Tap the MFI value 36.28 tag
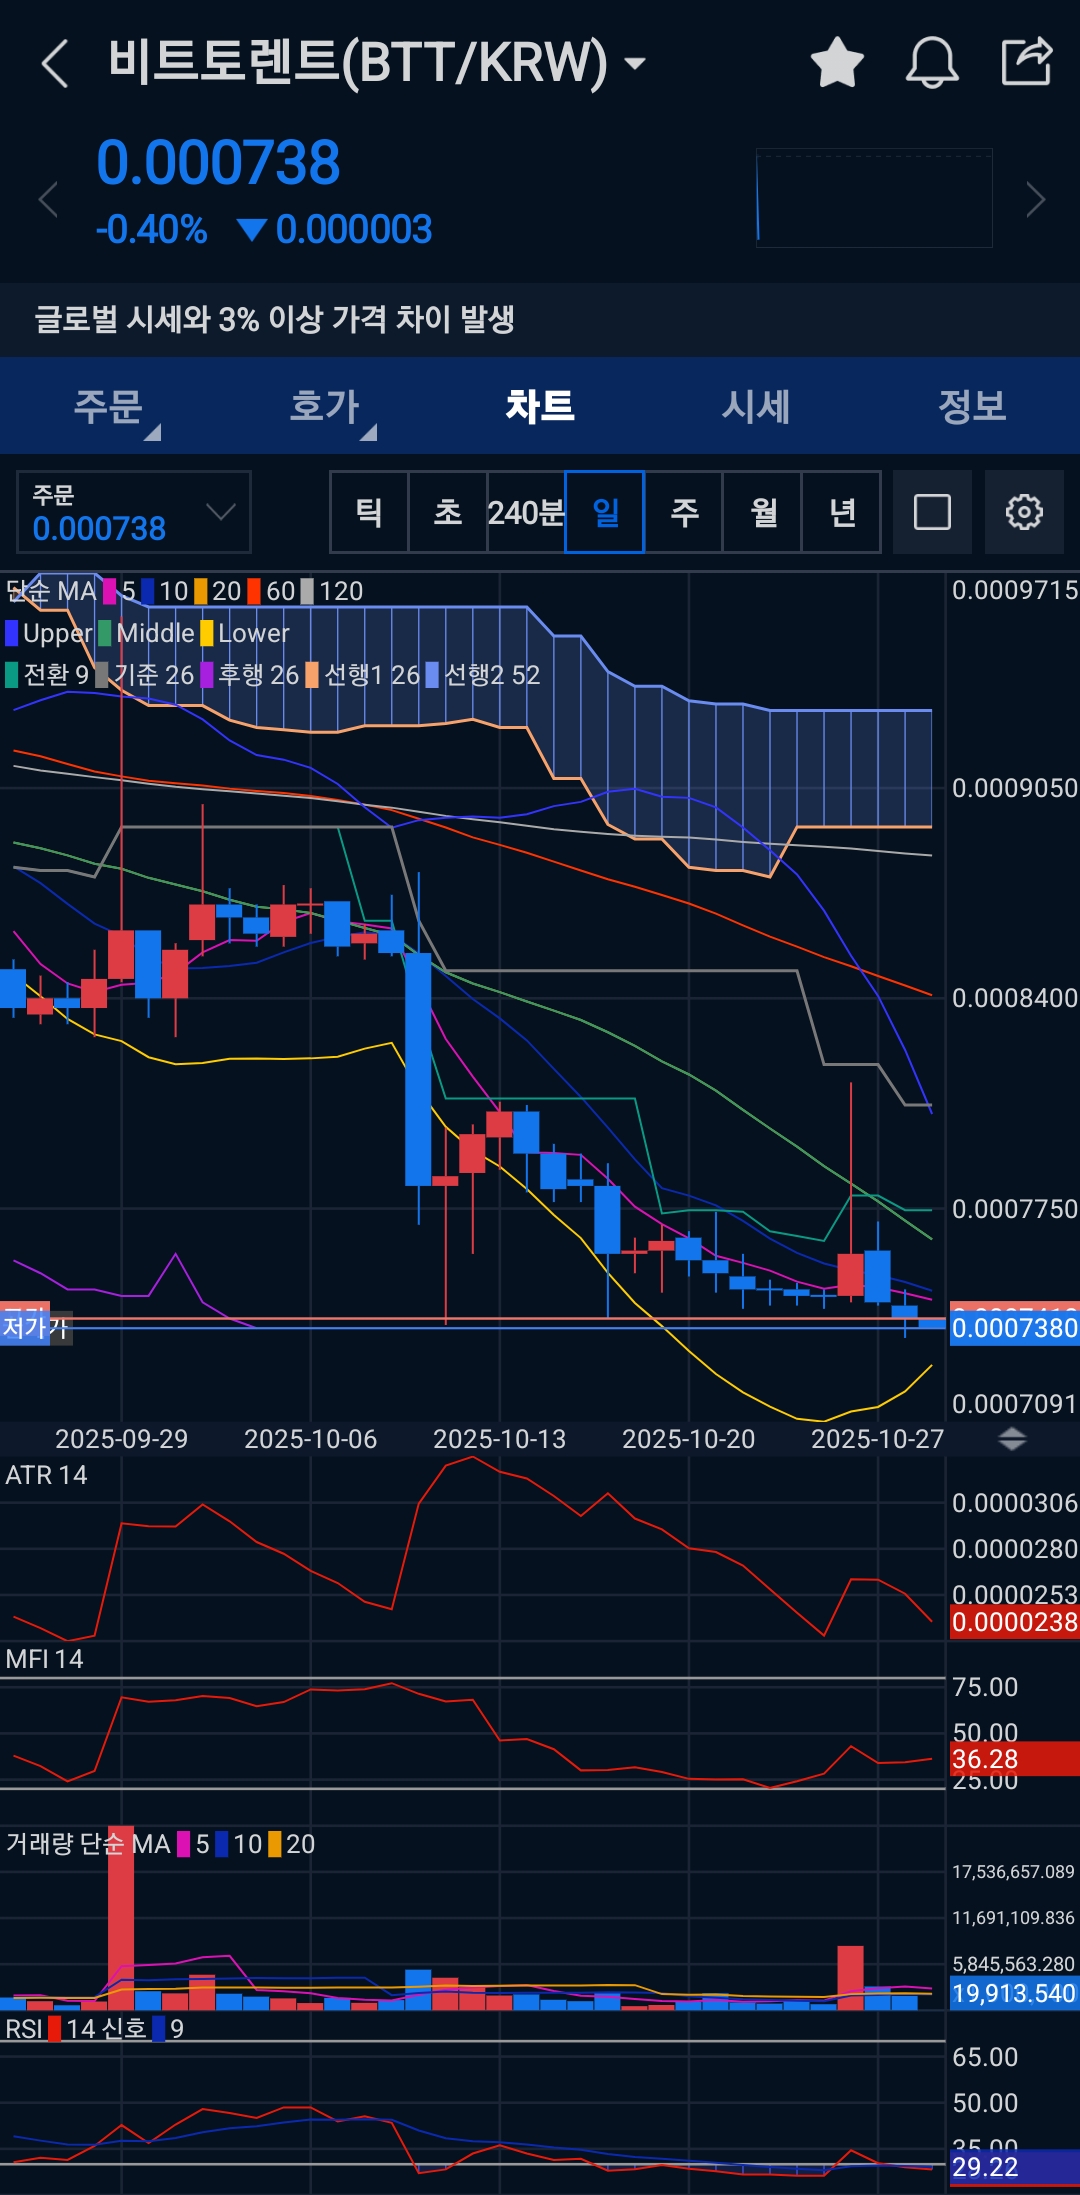 [1014, 1759]
